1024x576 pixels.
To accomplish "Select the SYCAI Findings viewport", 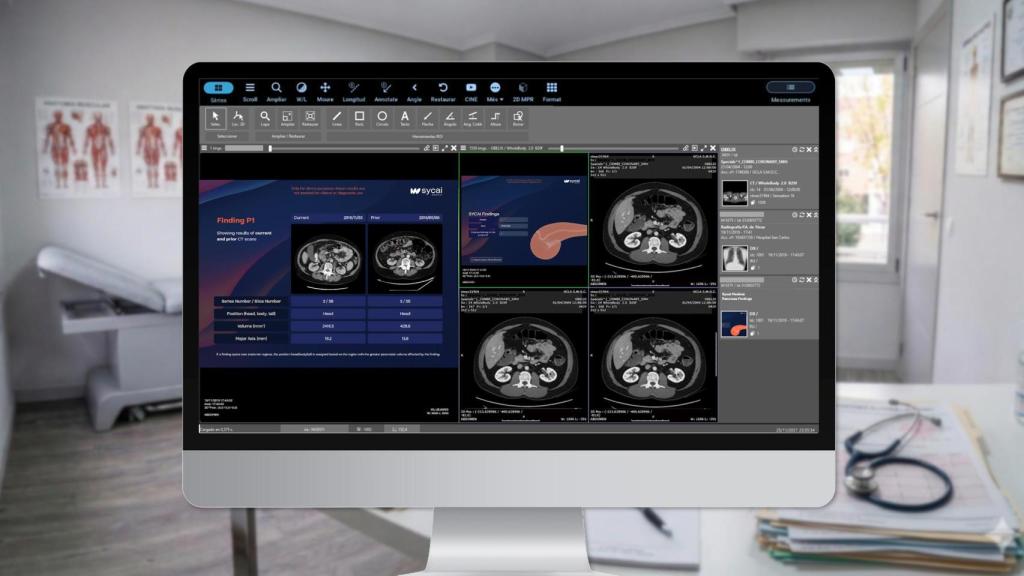I will (524, 220).
